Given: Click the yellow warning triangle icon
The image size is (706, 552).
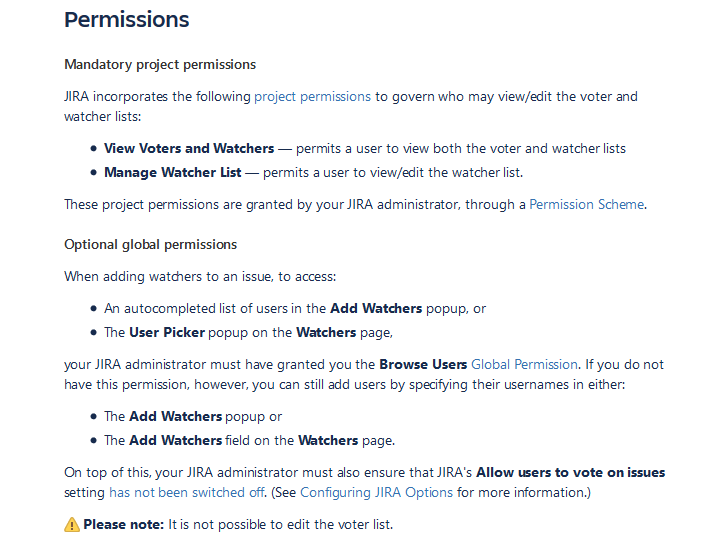Looking at the screenshot, I should coord(72,525).
